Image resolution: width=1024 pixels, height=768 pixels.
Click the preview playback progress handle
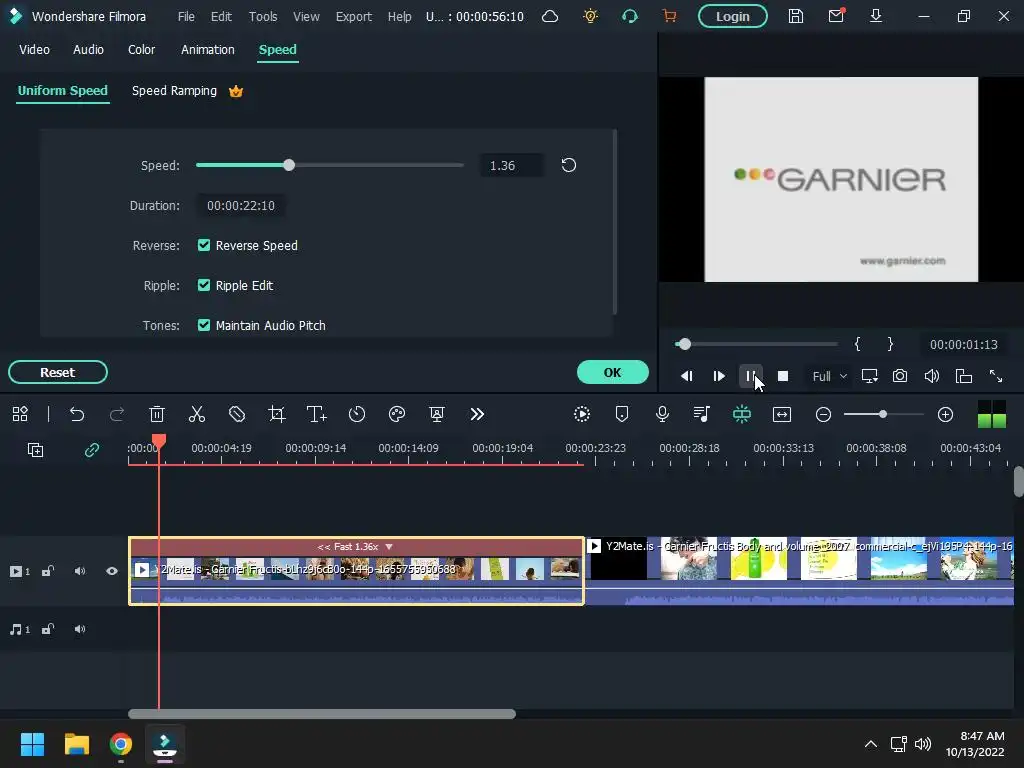(x=684, y=344)
